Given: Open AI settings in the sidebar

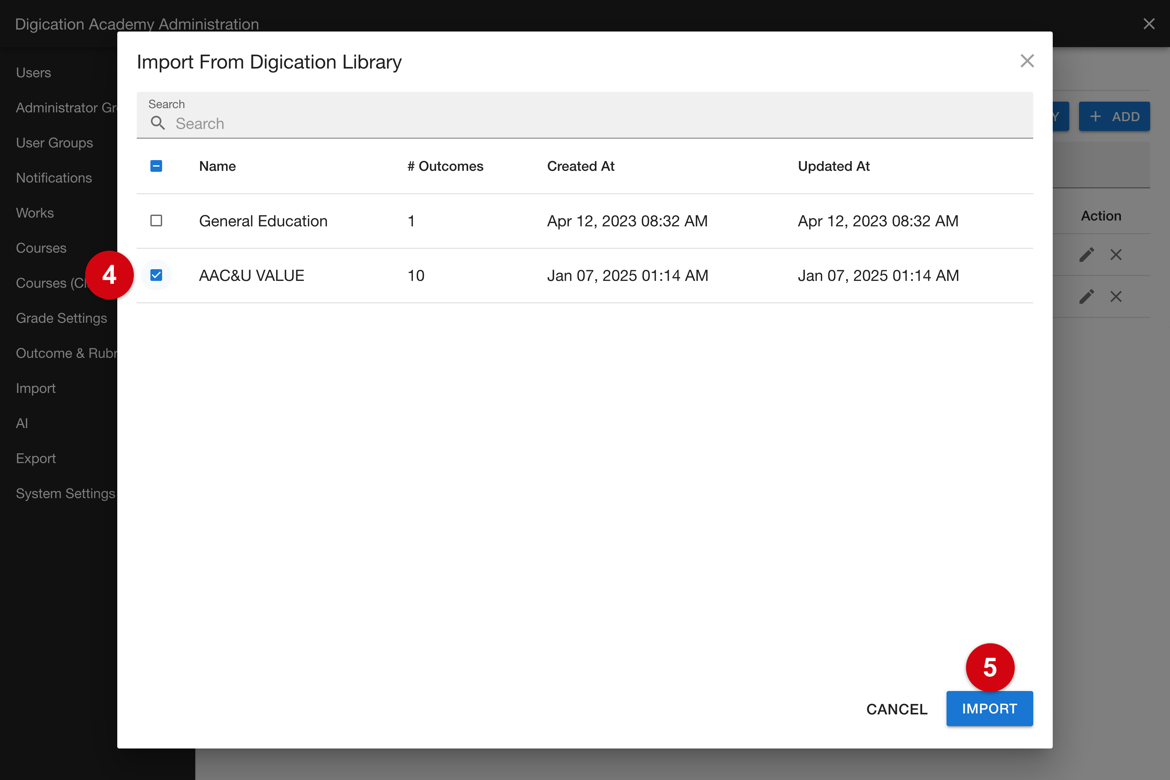Looking at the screenshot, I should 22,423.
